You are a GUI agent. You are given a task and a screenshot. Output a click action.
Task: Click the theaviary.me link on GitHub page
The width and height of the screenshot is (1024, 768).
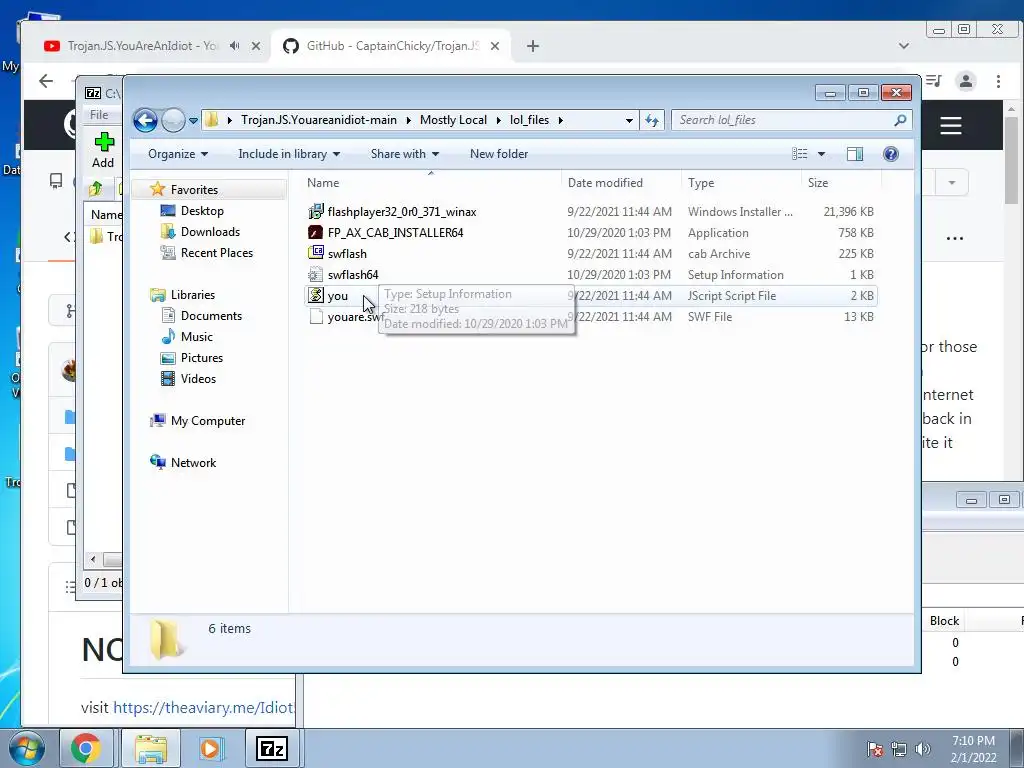point(204,708)
